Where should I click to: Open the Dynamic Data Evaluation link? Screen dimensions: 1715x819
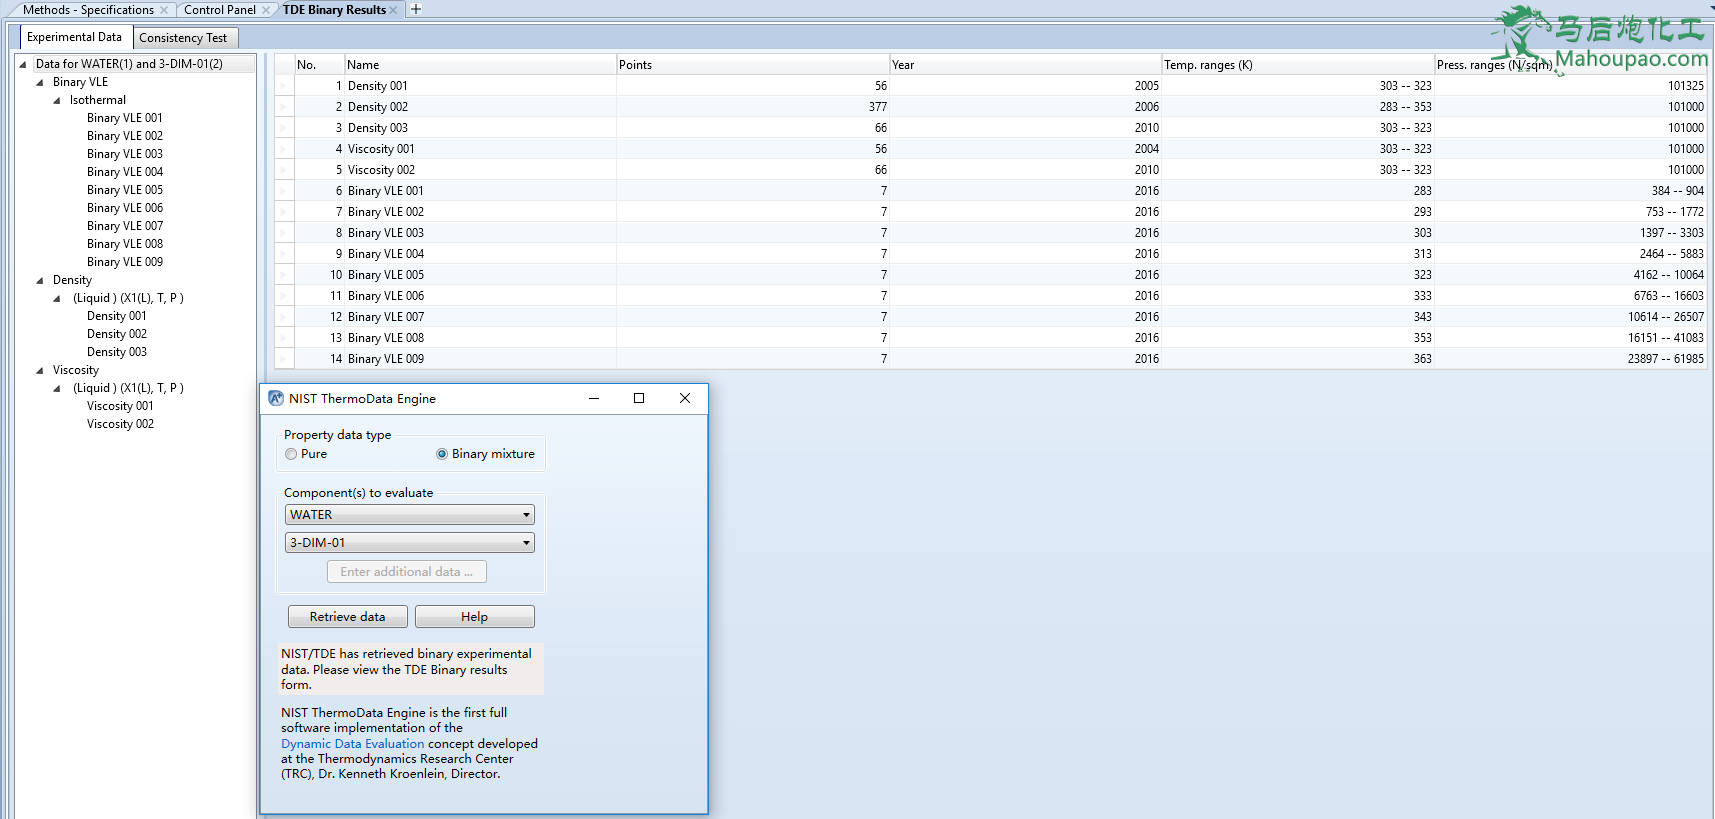click(x=353, y=744)
